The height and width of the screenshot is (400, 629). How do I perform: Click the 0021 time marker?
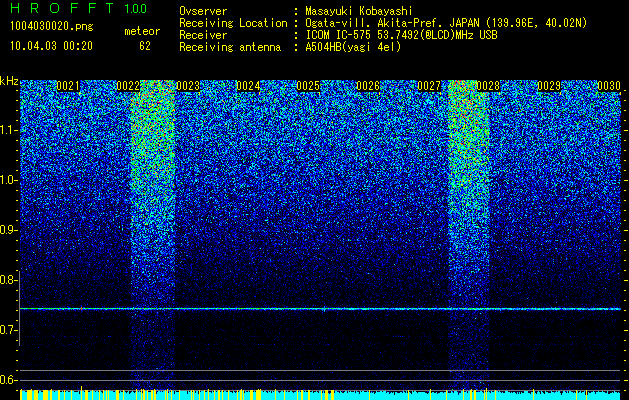(68, 86)
